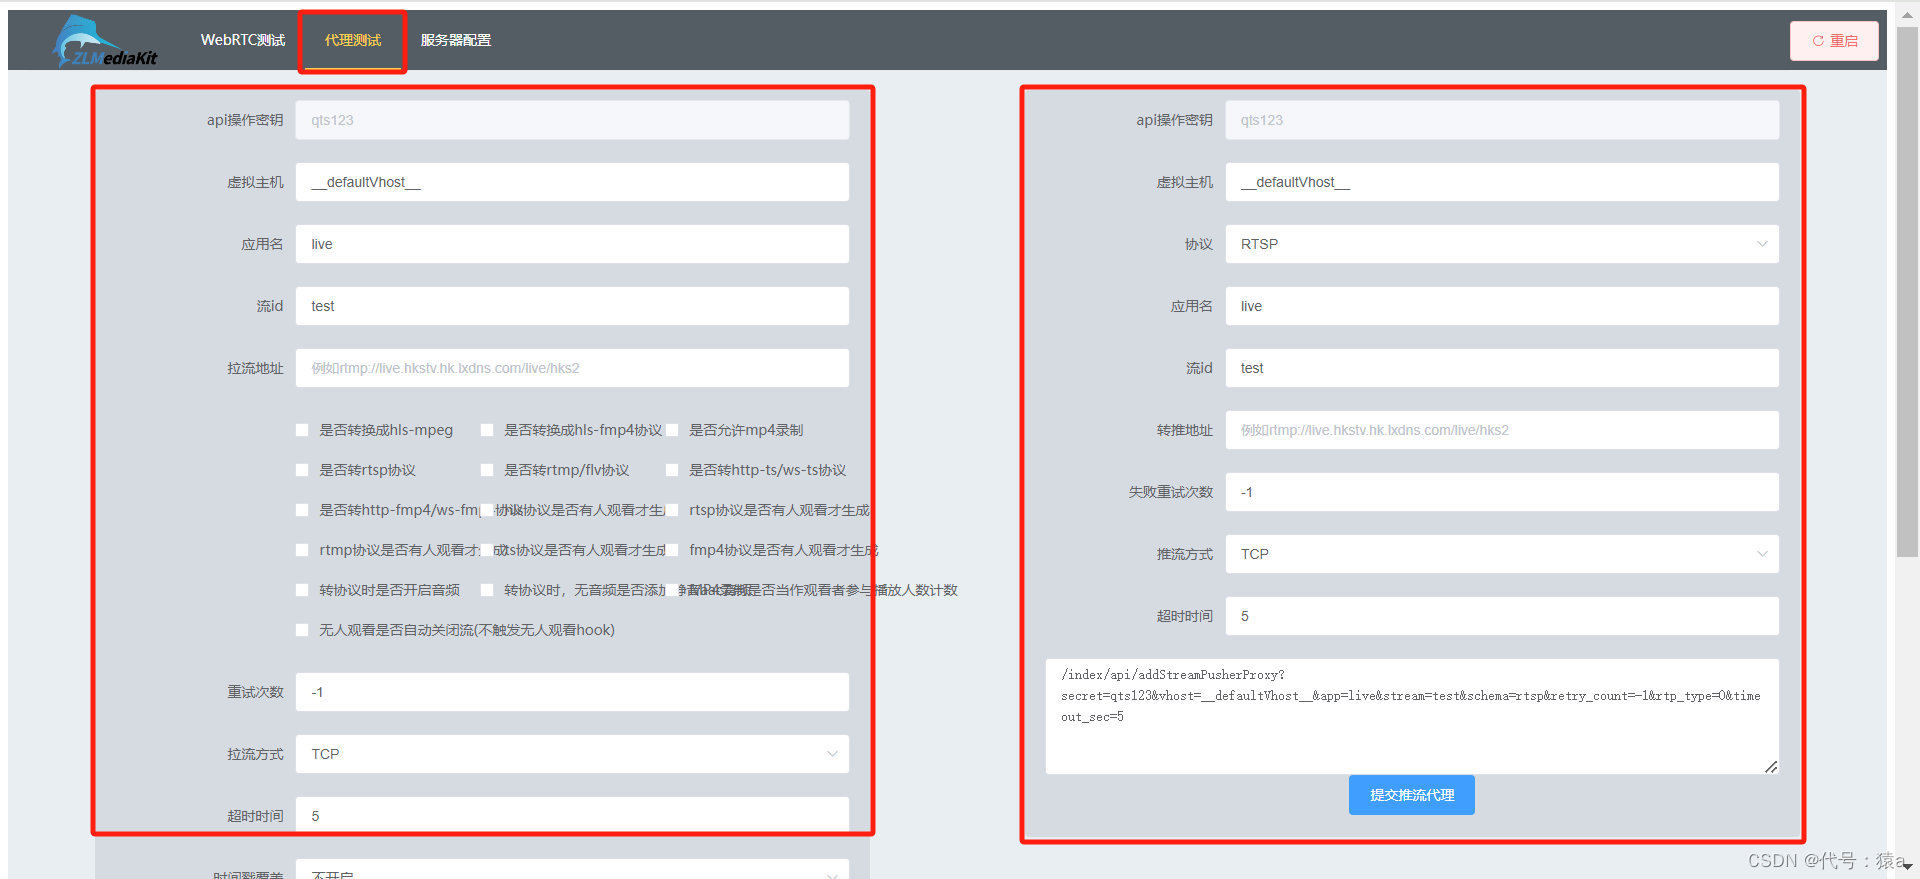Screen dimensions: 1920x879
Task: Select 应用名 field in right push form
Action: pos(1502,306)
